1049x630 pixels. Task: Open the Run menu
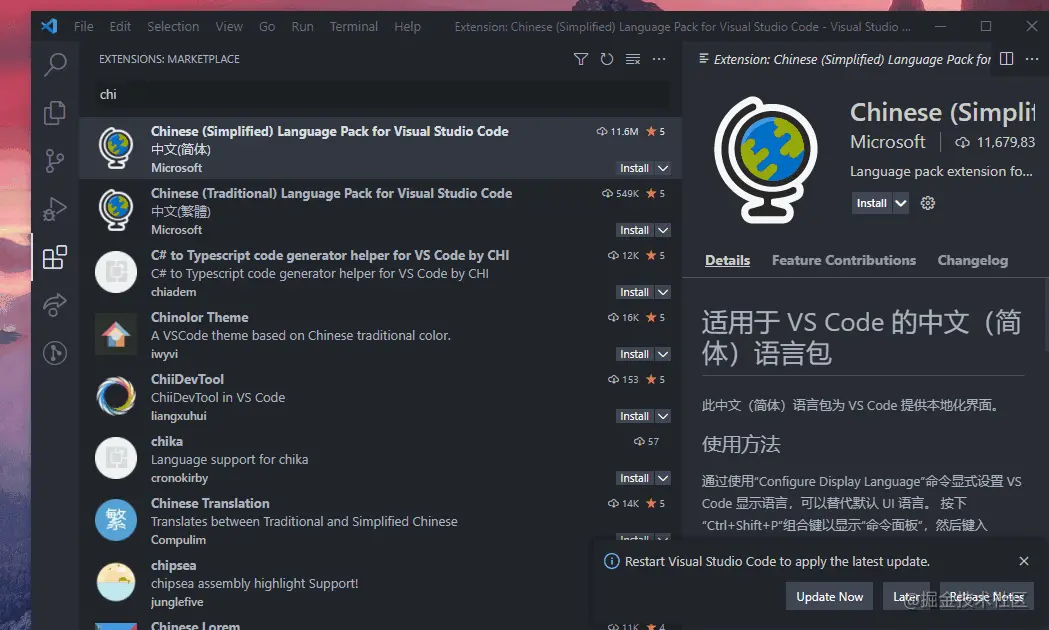pos(302,26)
